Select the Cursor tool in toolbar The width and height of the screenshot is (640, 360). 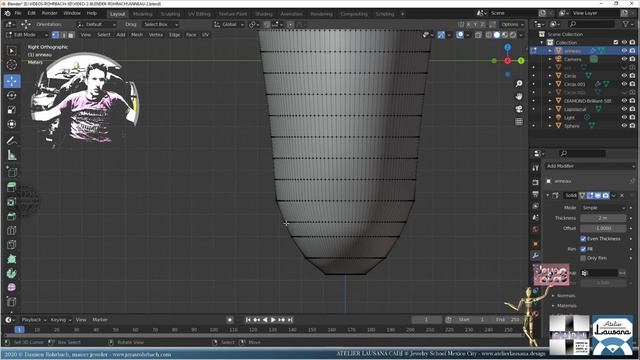(x=12, y=65)
